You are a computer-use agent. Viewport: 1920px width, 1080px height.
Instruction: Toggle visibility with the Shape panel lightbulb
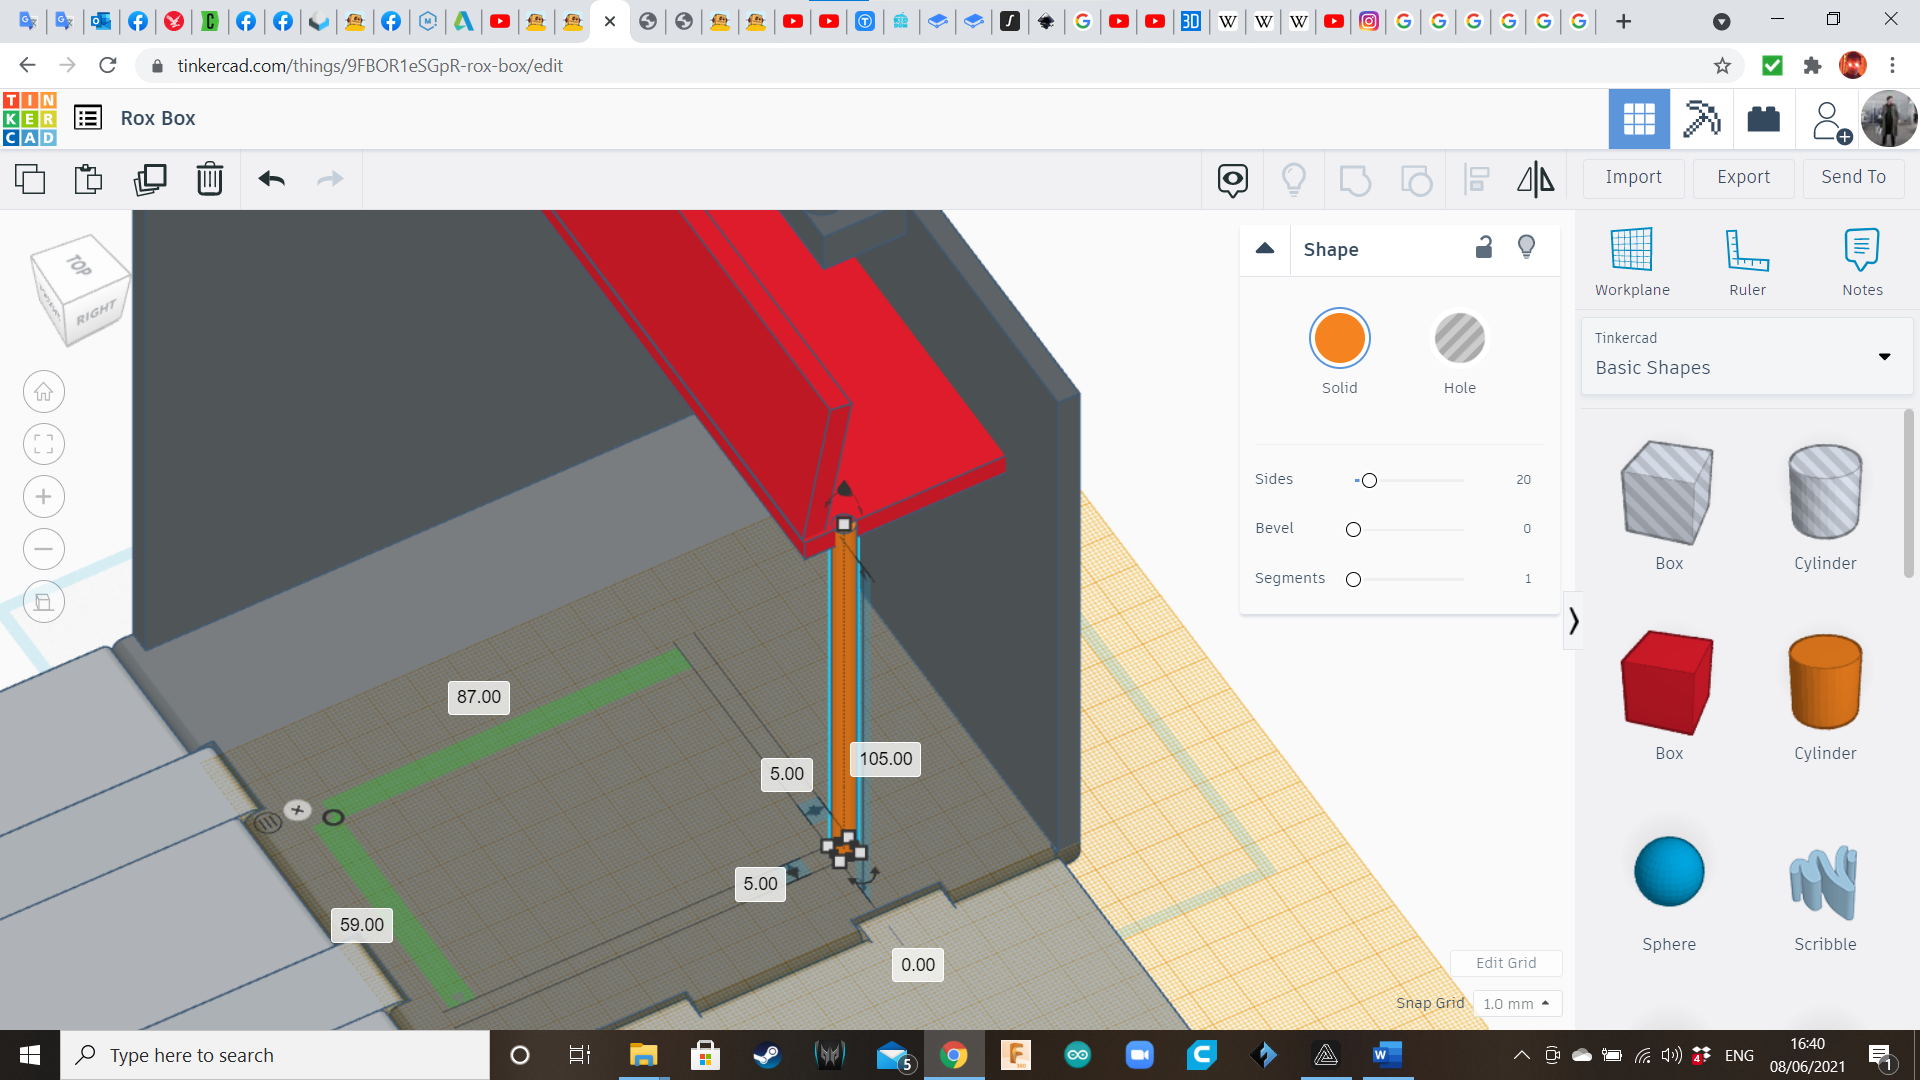[x=1526, y=248]
